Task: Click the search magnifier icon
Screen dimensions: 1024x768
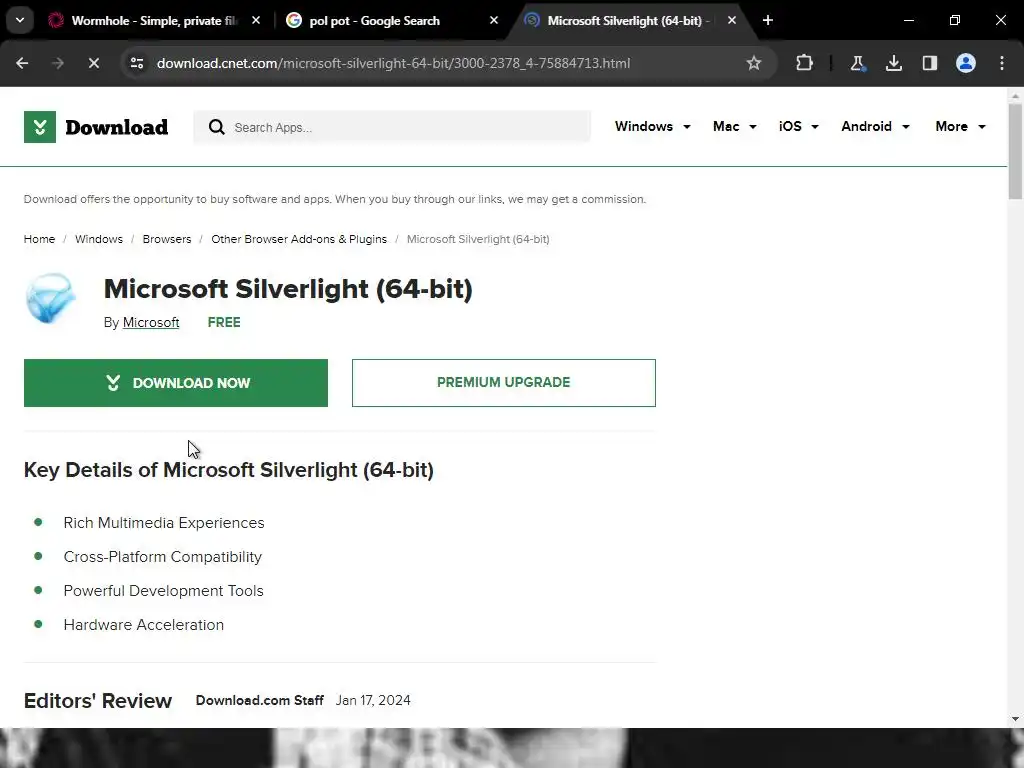Action: coord(216,127)
